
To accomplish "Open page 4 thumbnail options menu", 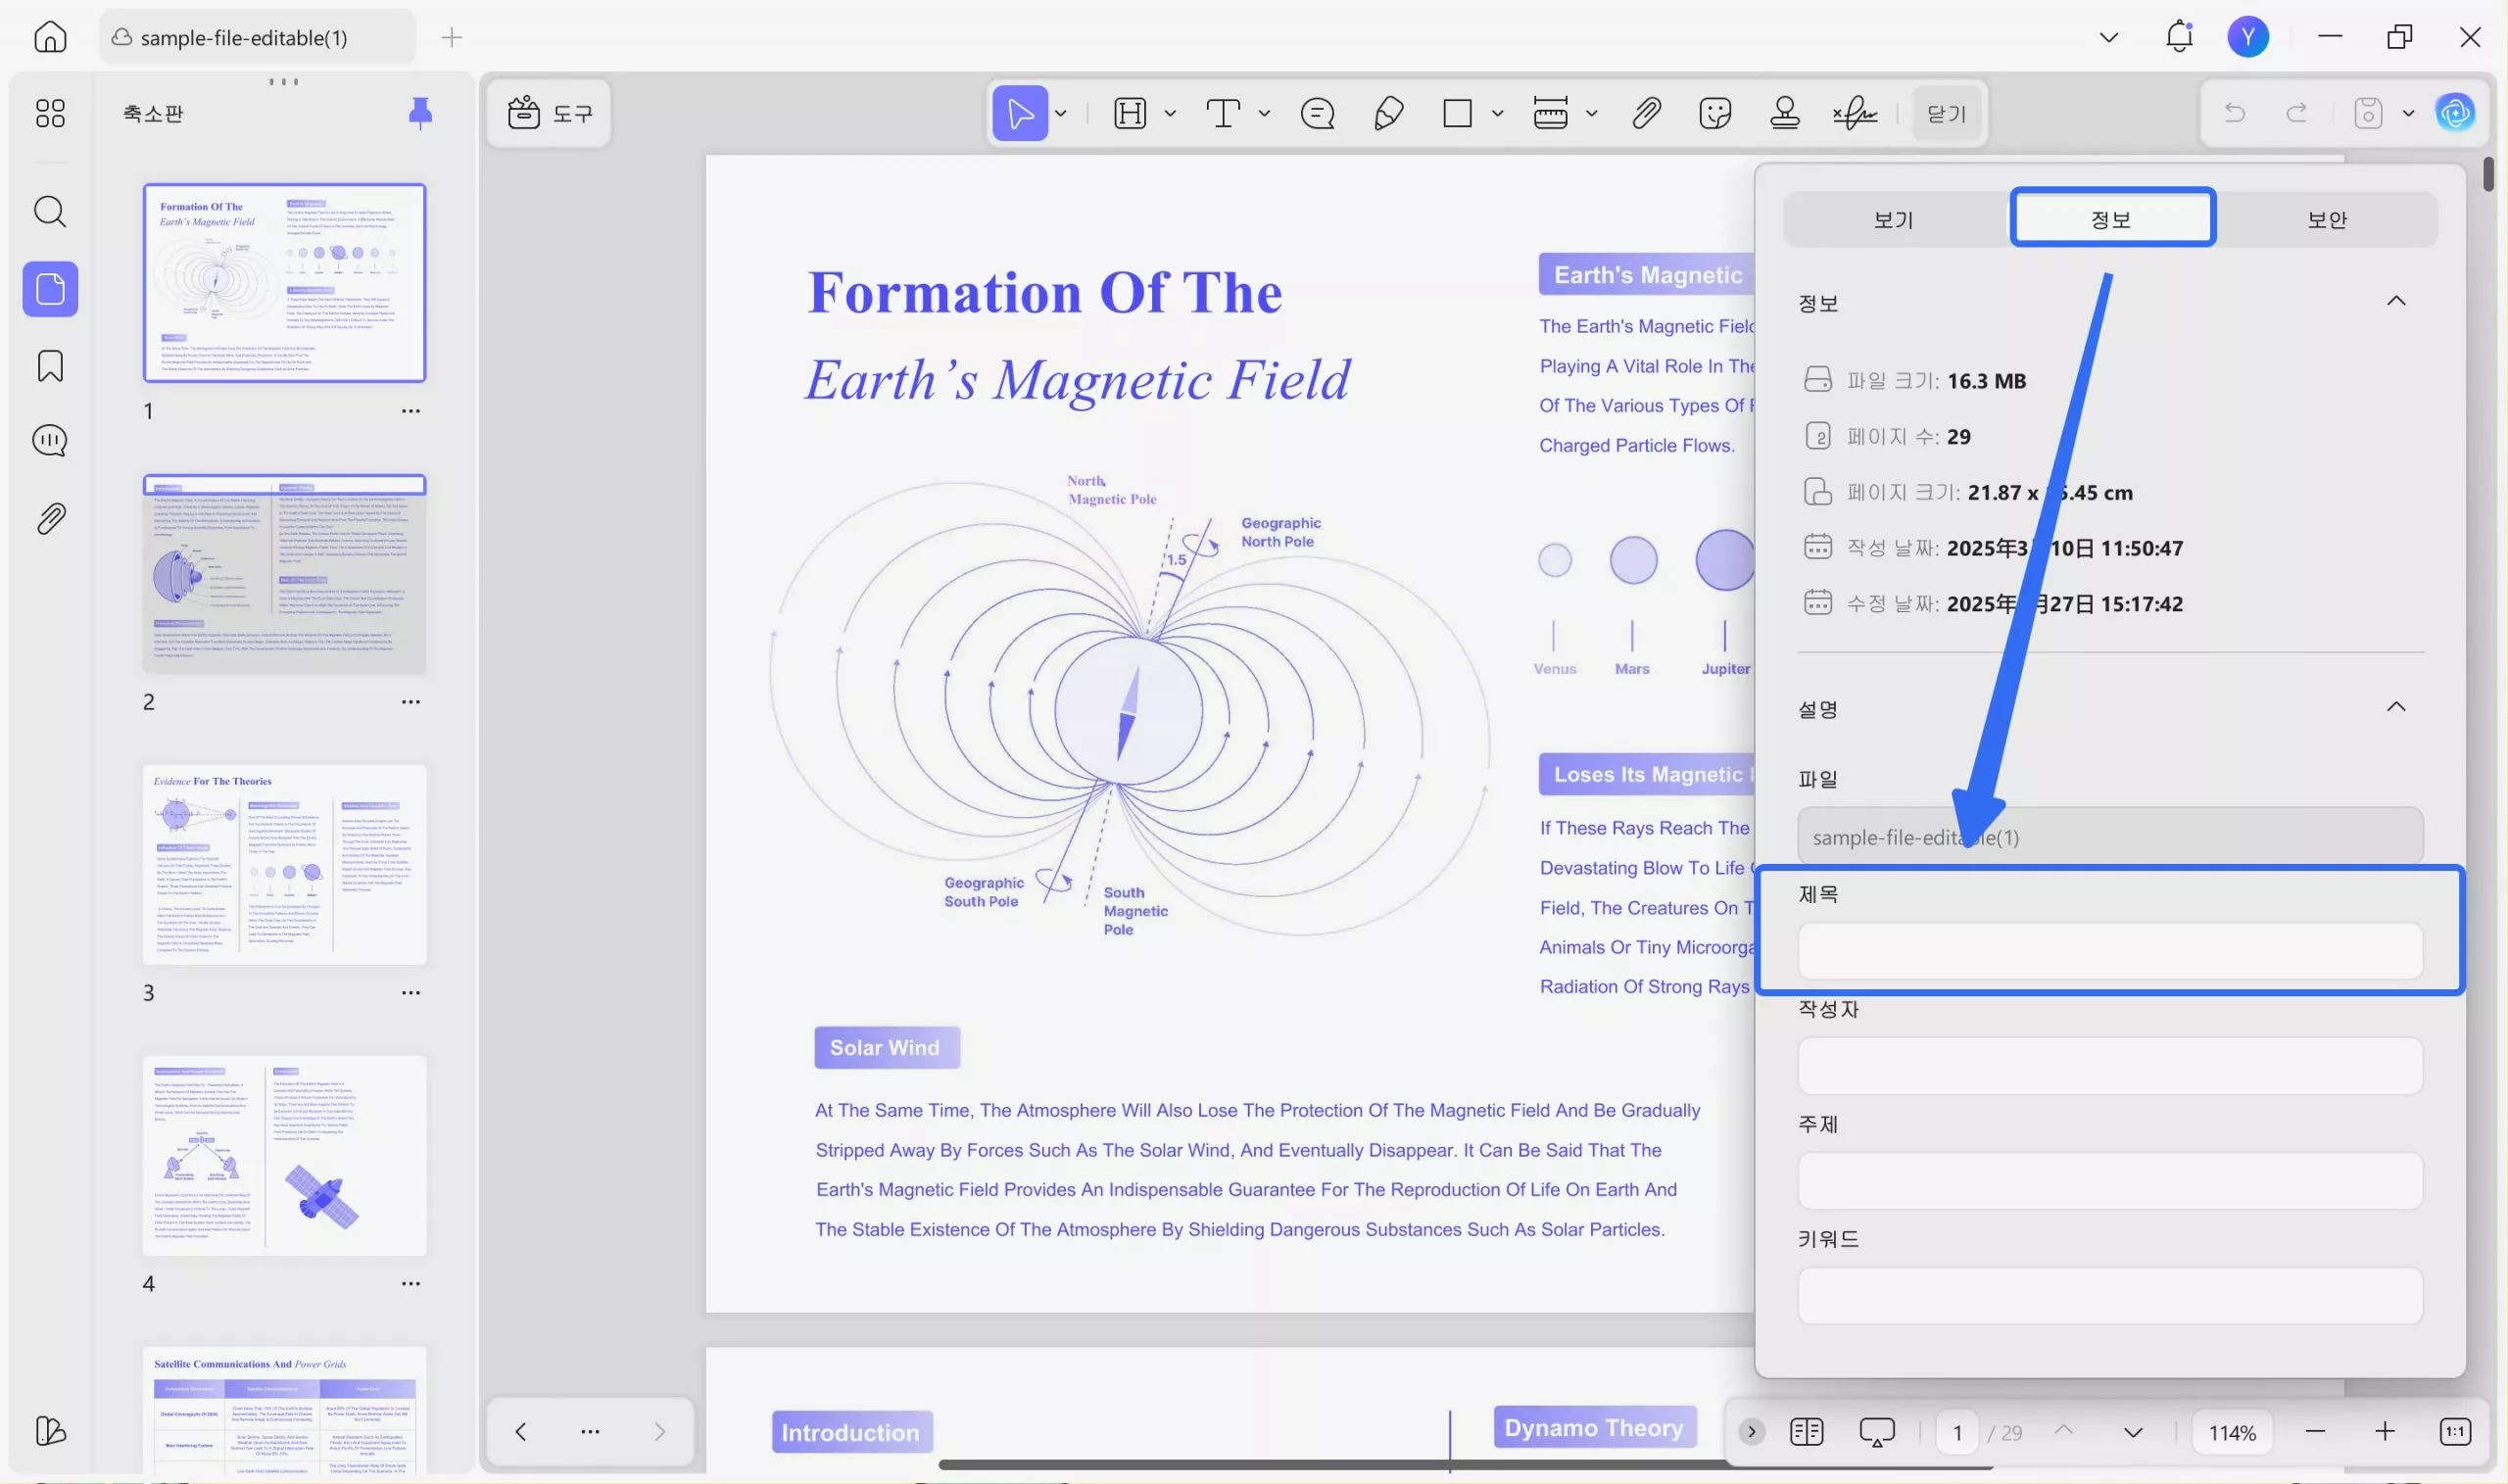I will pyautogui.click(x=410, y=1283).
